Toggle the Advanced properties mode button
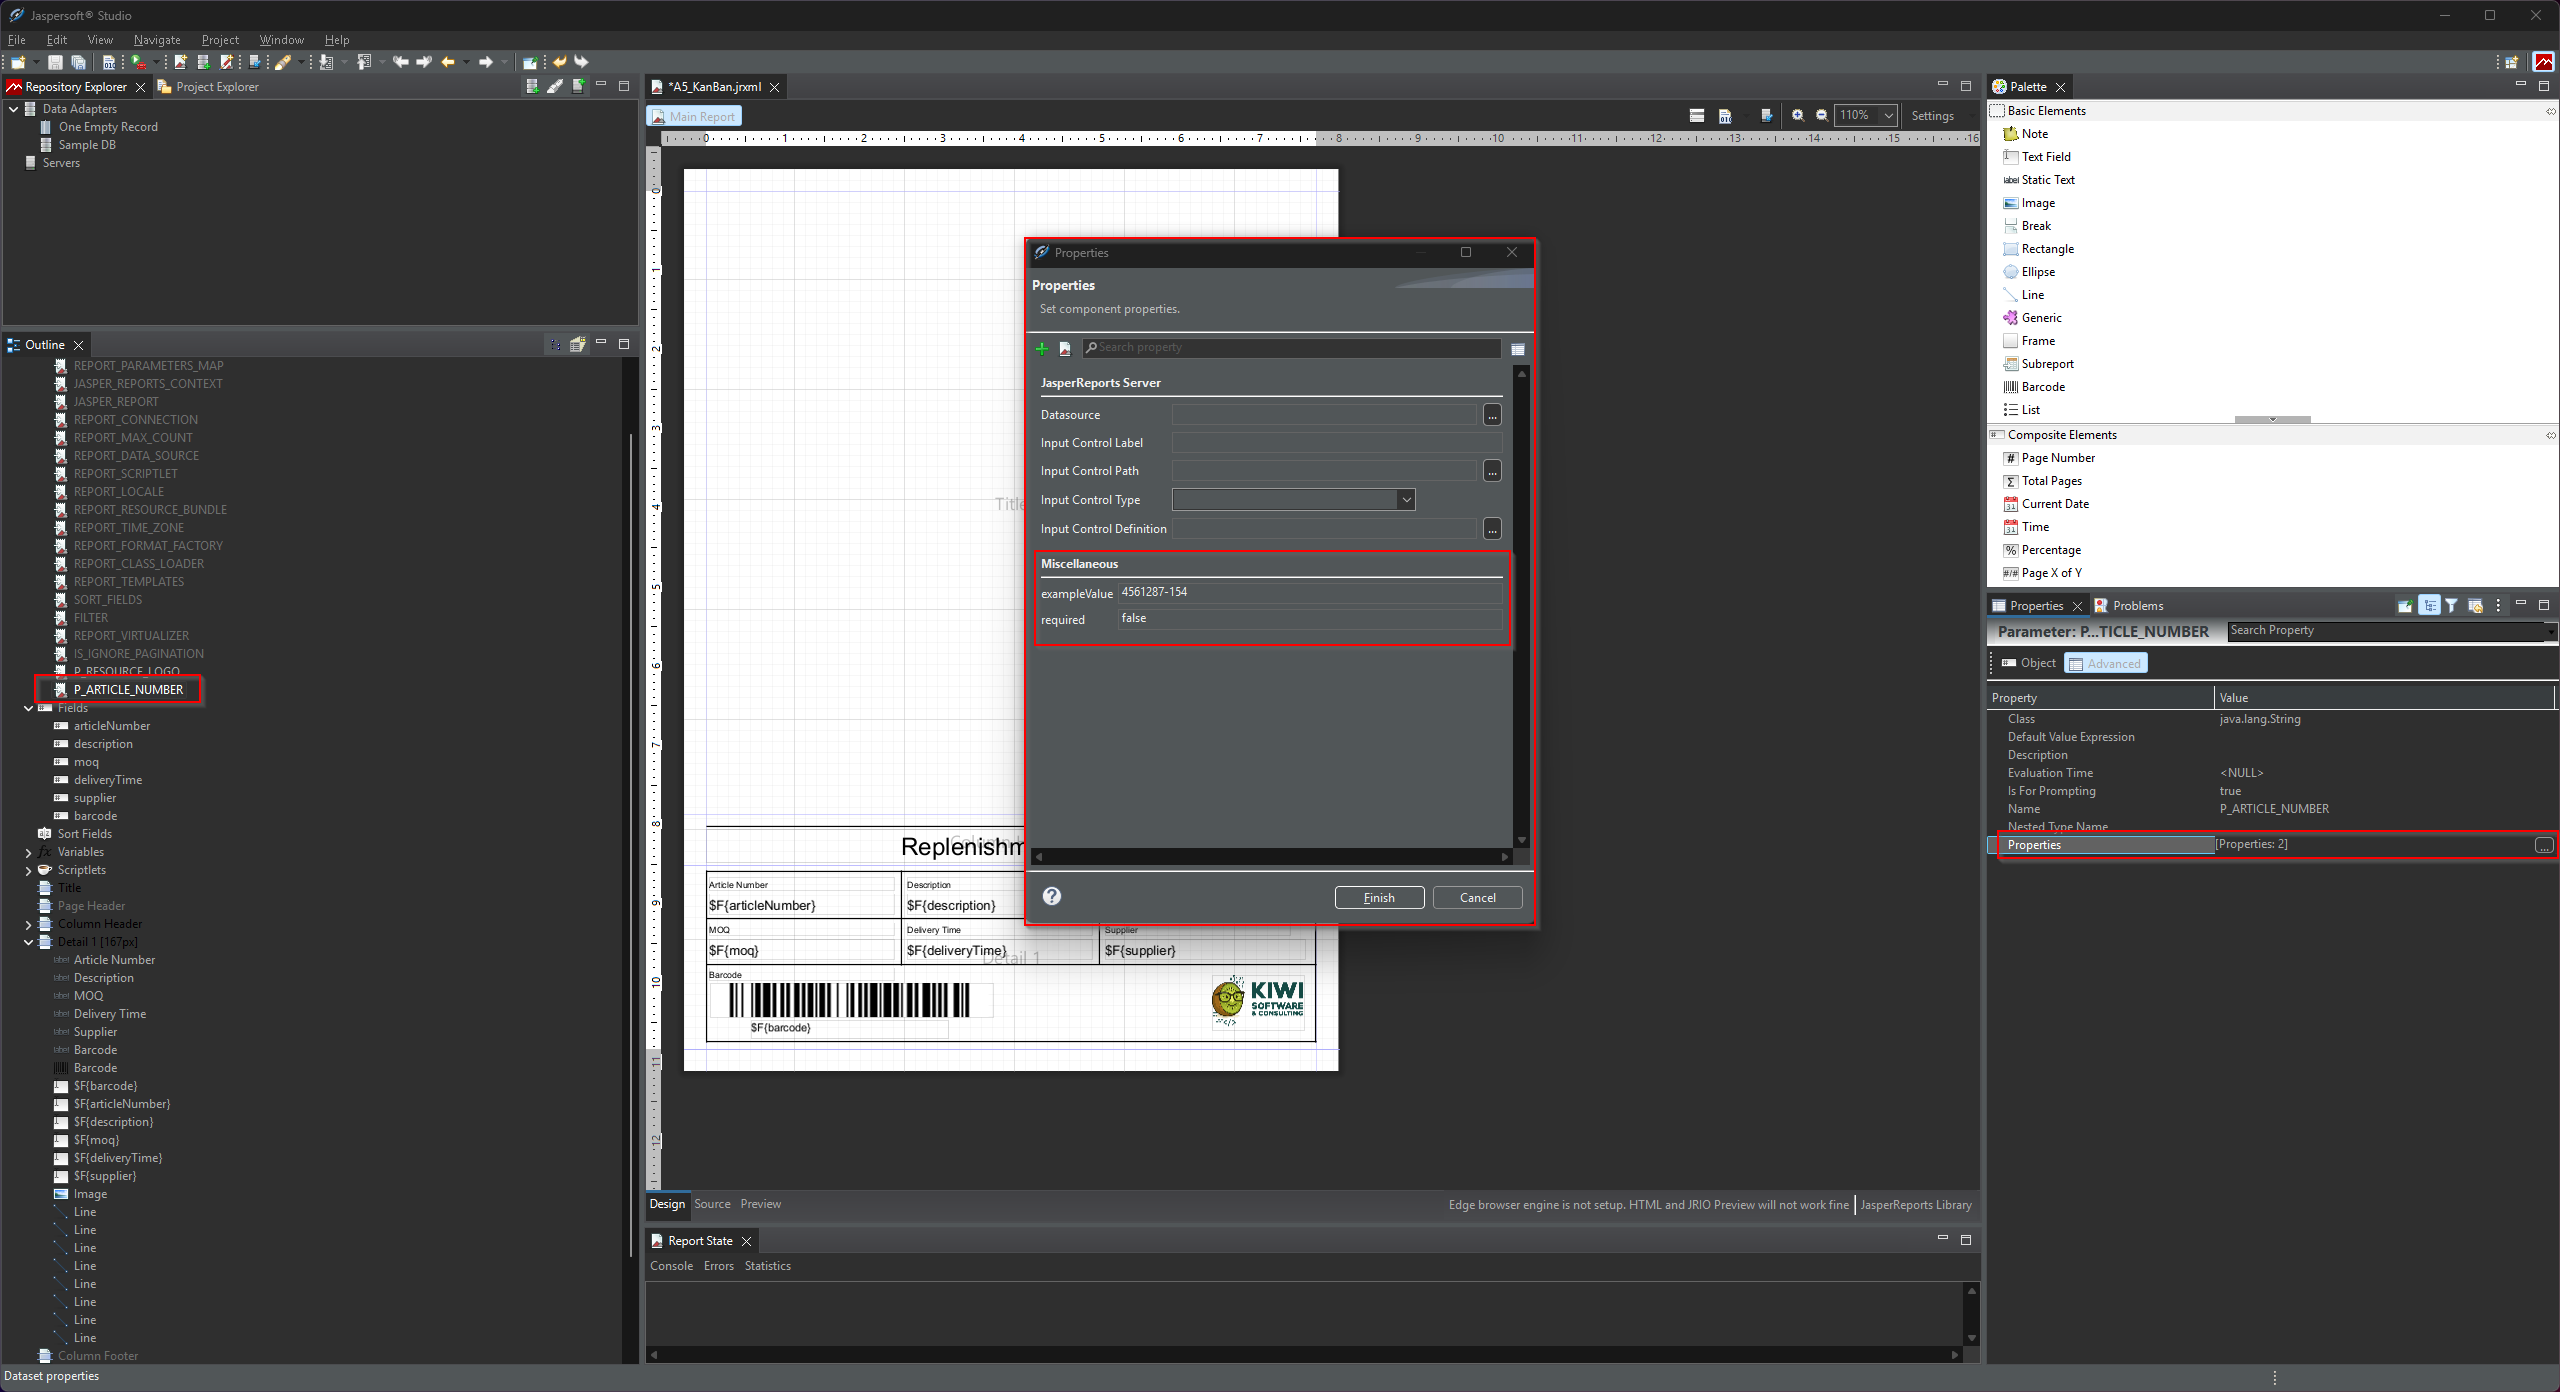 point(2105,663)
